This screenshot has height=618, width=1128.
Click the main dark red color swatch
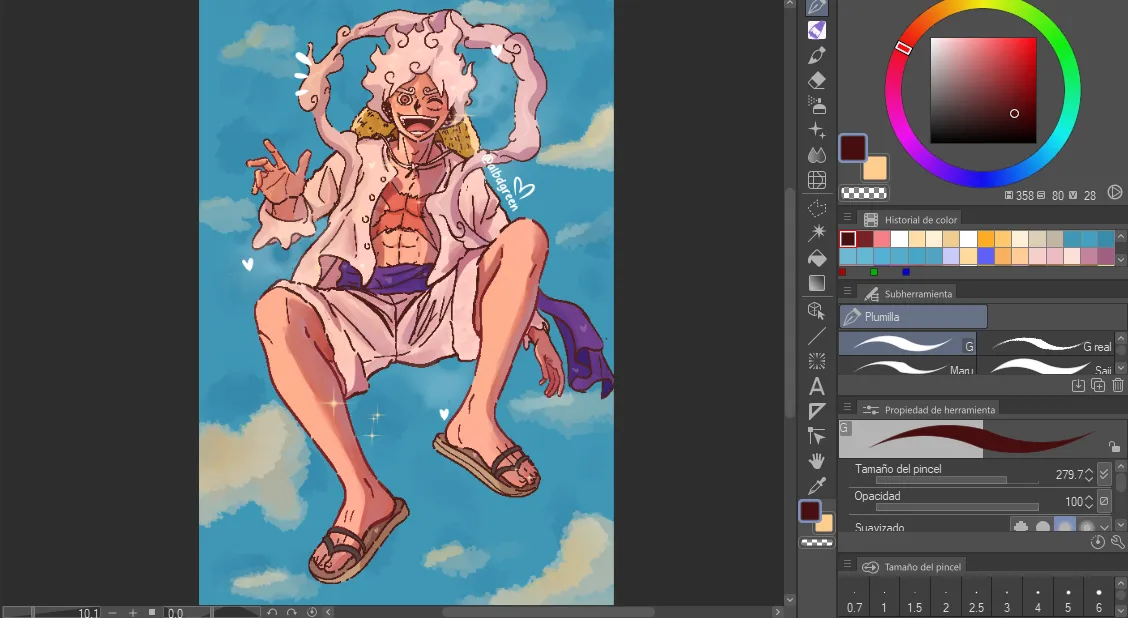pyautogui.click(x=852, y=147)
